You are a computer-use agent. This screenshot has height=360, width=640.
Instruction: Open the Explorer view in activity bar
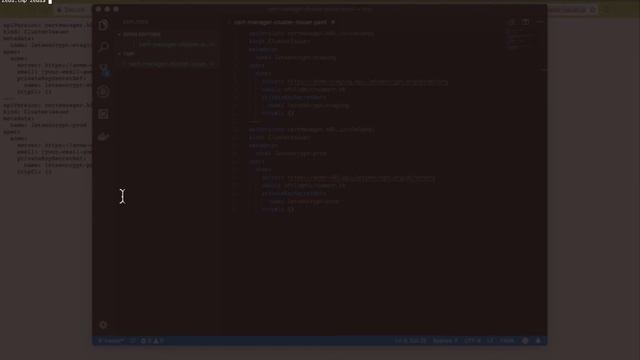click(103, 25)
